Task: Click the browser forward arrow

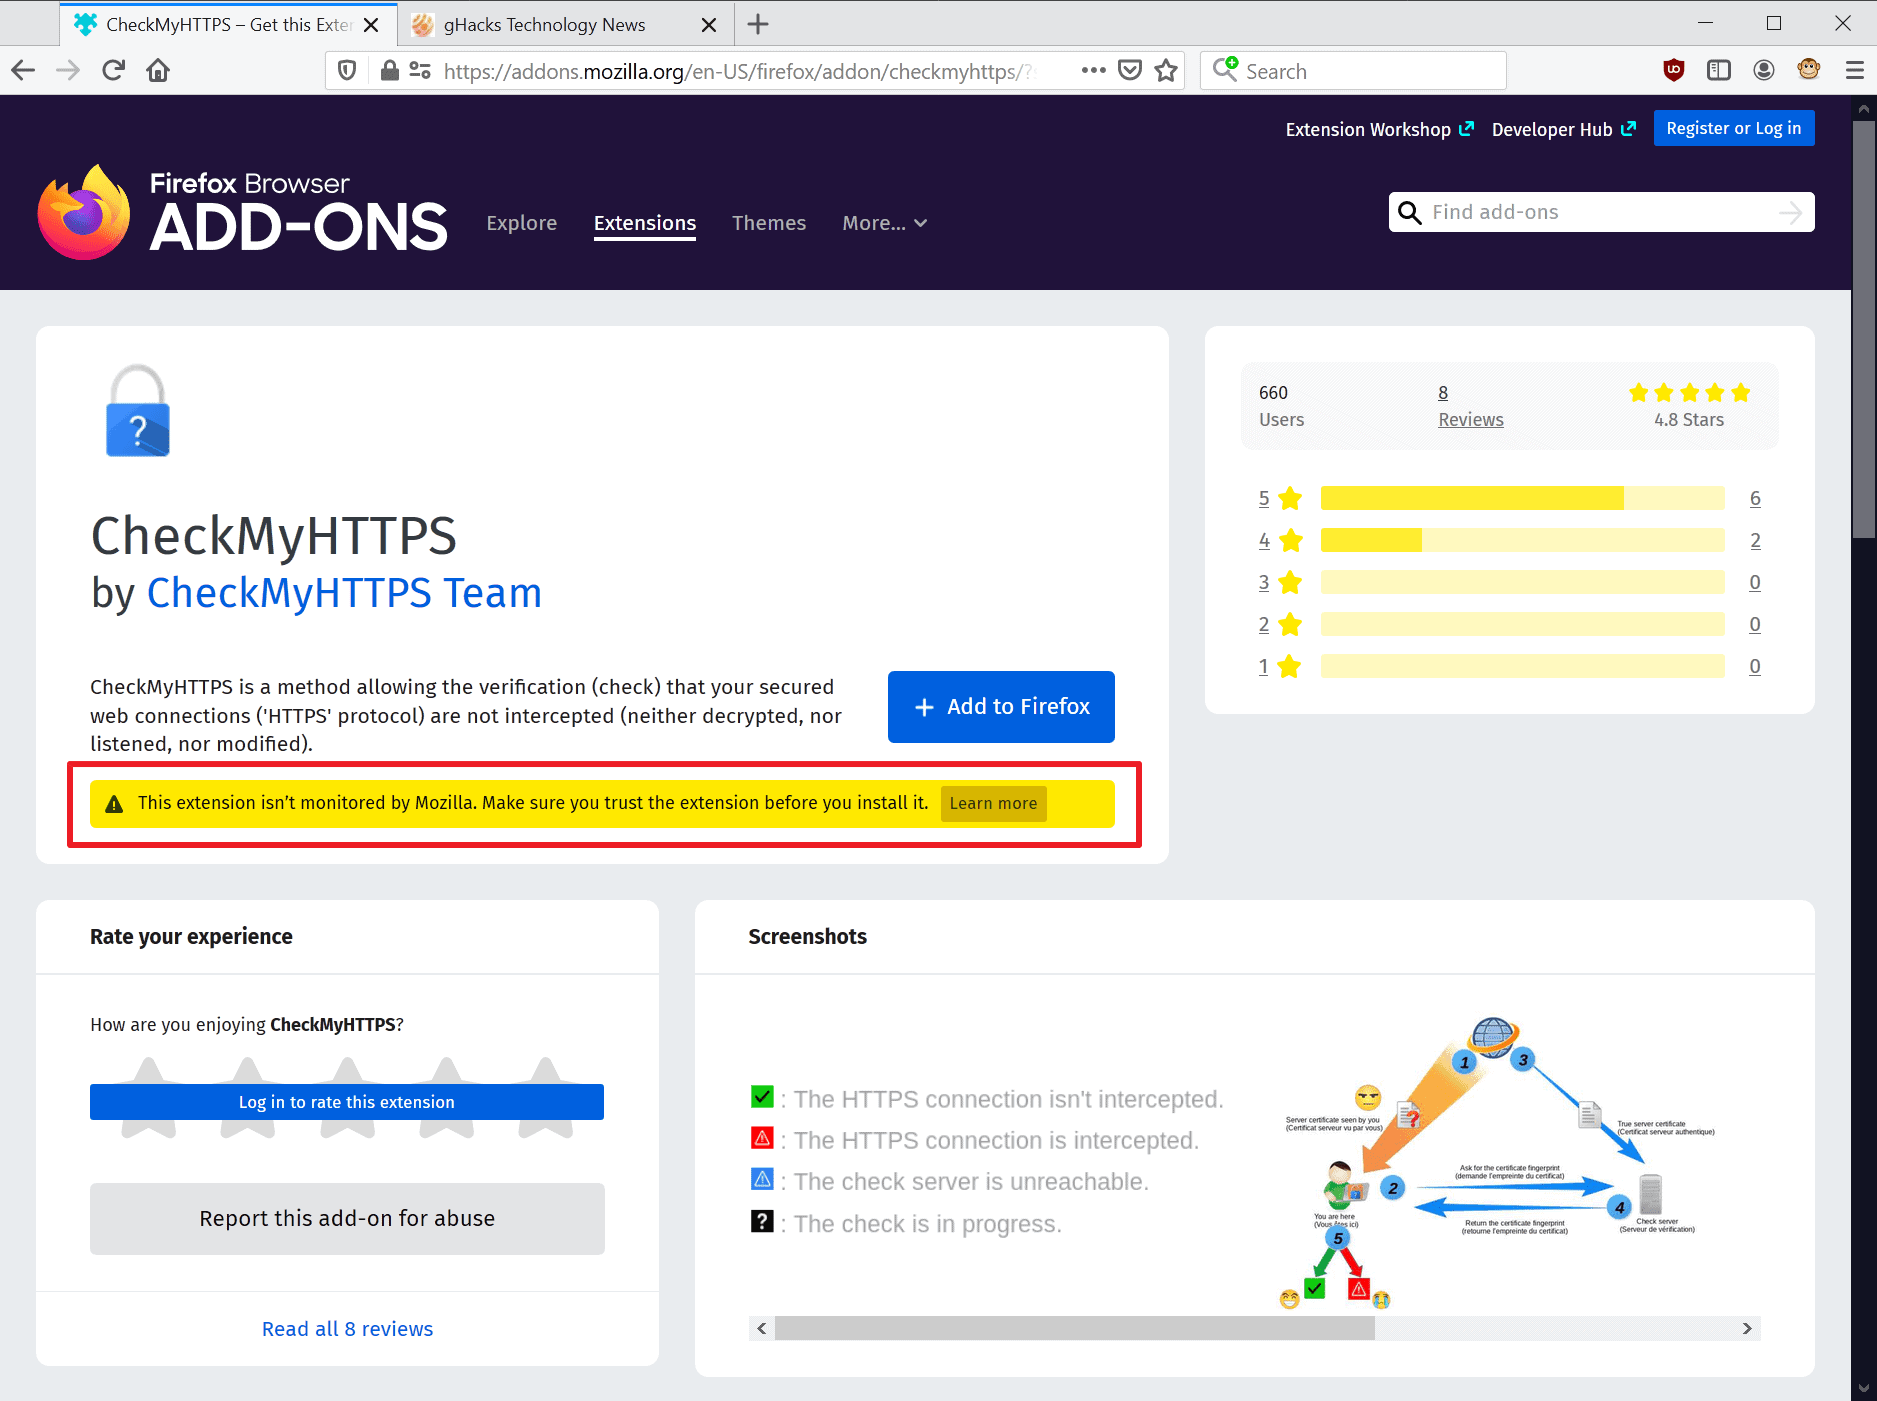Action: [68, 70]
